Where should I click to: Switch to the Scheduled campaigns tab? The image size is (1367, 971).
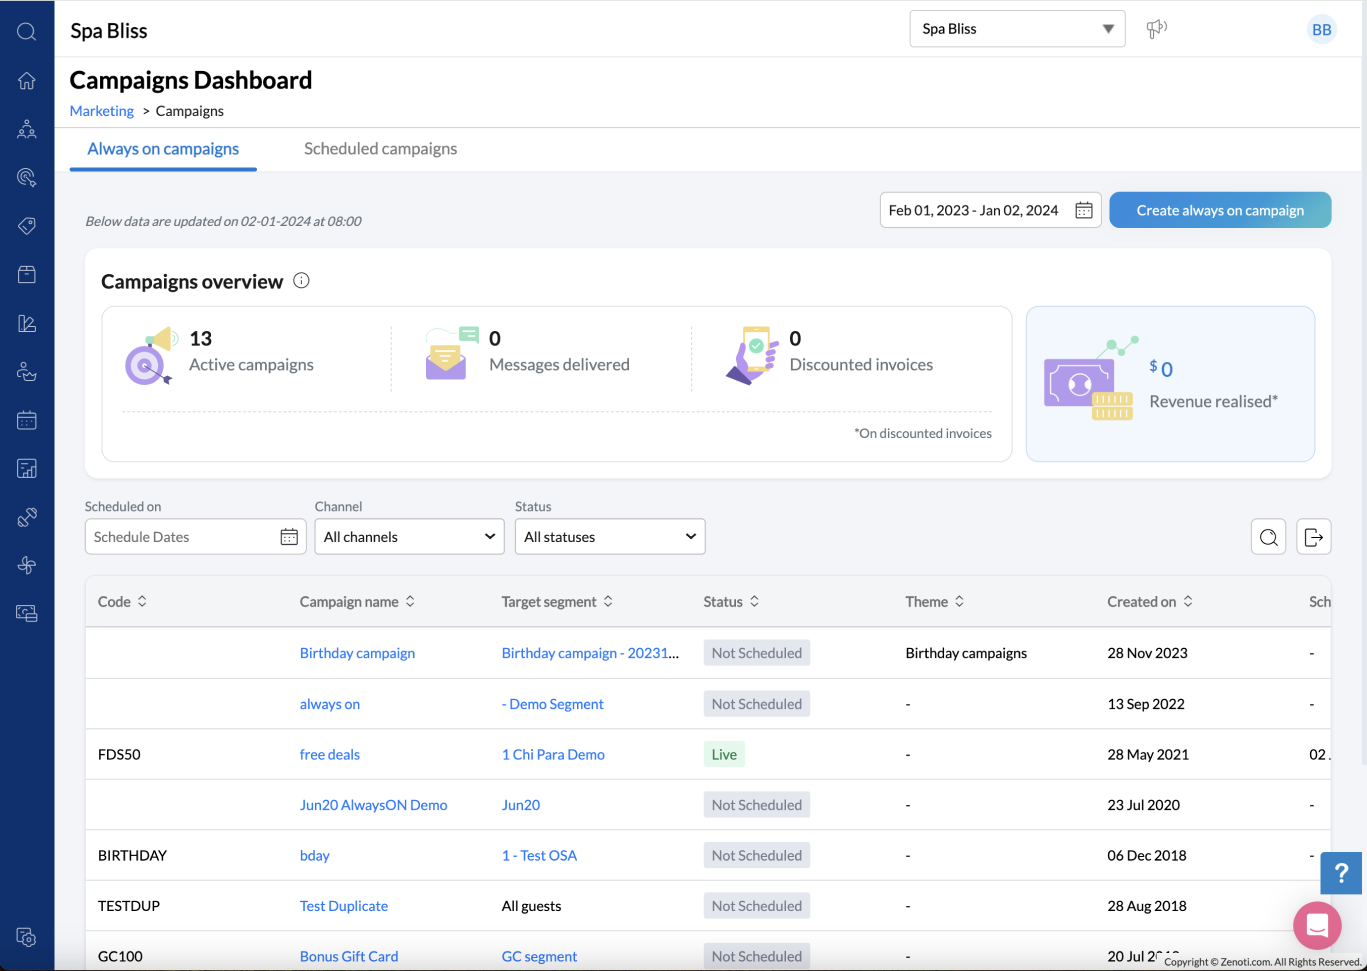(380, 148)
